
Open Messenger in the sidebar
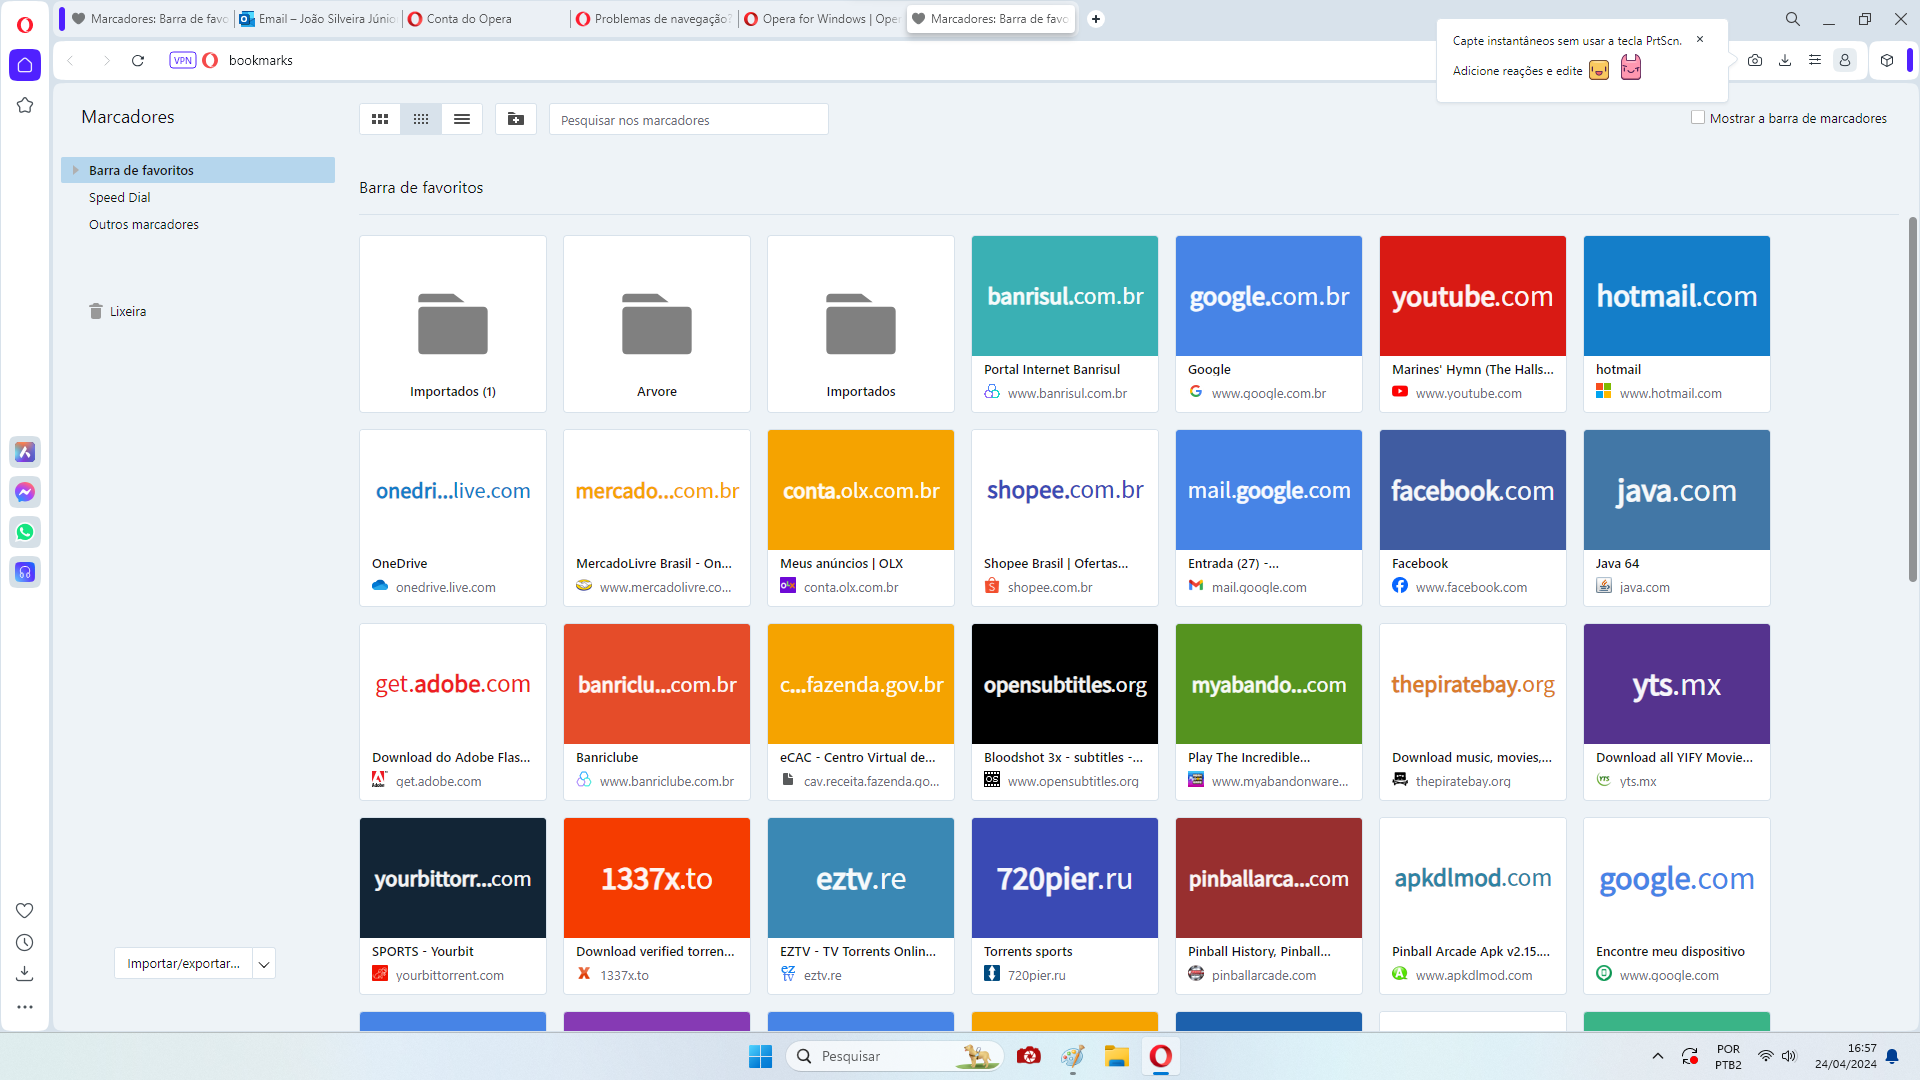25,492
